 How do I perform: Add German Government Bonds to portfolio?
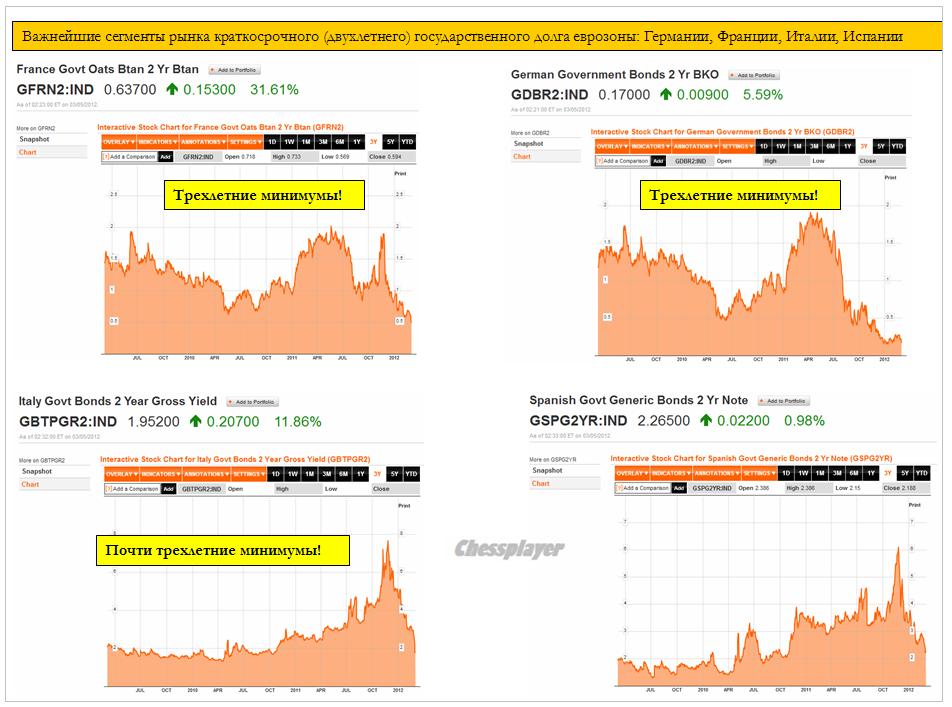(753, 75)
